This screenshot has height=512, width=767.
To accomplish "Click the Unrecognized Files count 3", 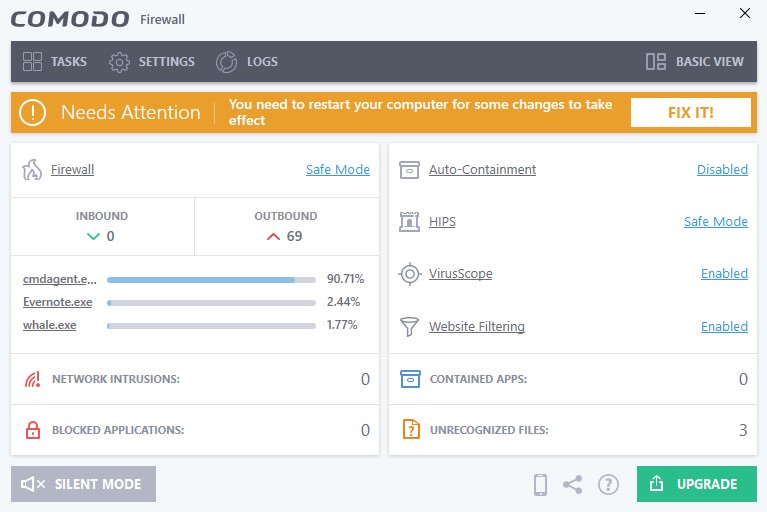I will [x=744, y=430].
